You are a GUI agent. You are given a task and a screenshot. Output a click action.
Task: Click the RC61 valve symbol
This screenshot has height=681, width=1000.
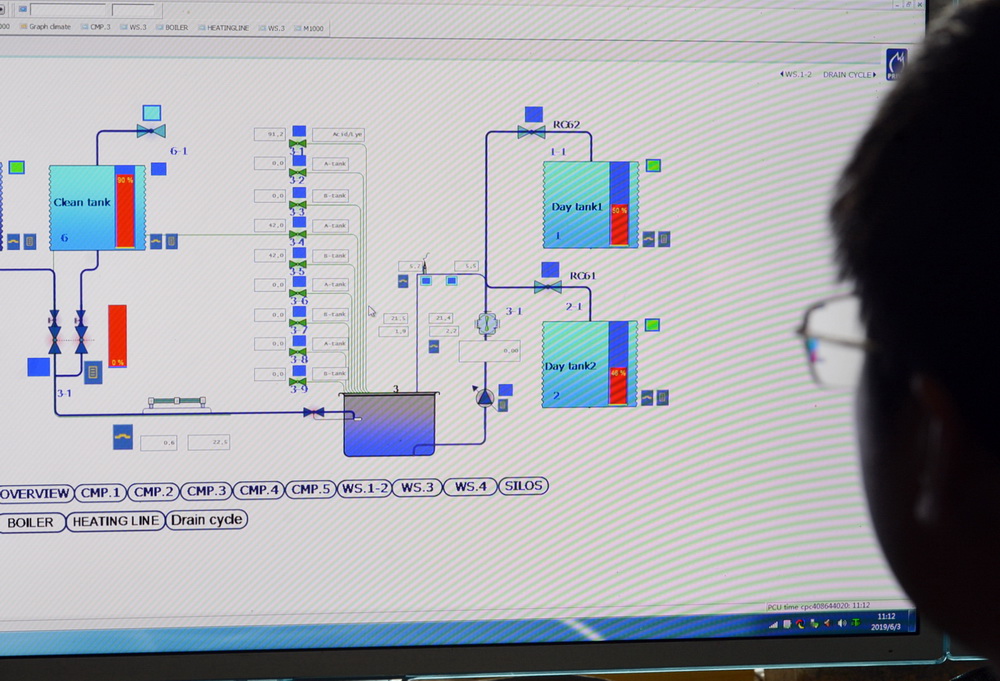[548, 288]
